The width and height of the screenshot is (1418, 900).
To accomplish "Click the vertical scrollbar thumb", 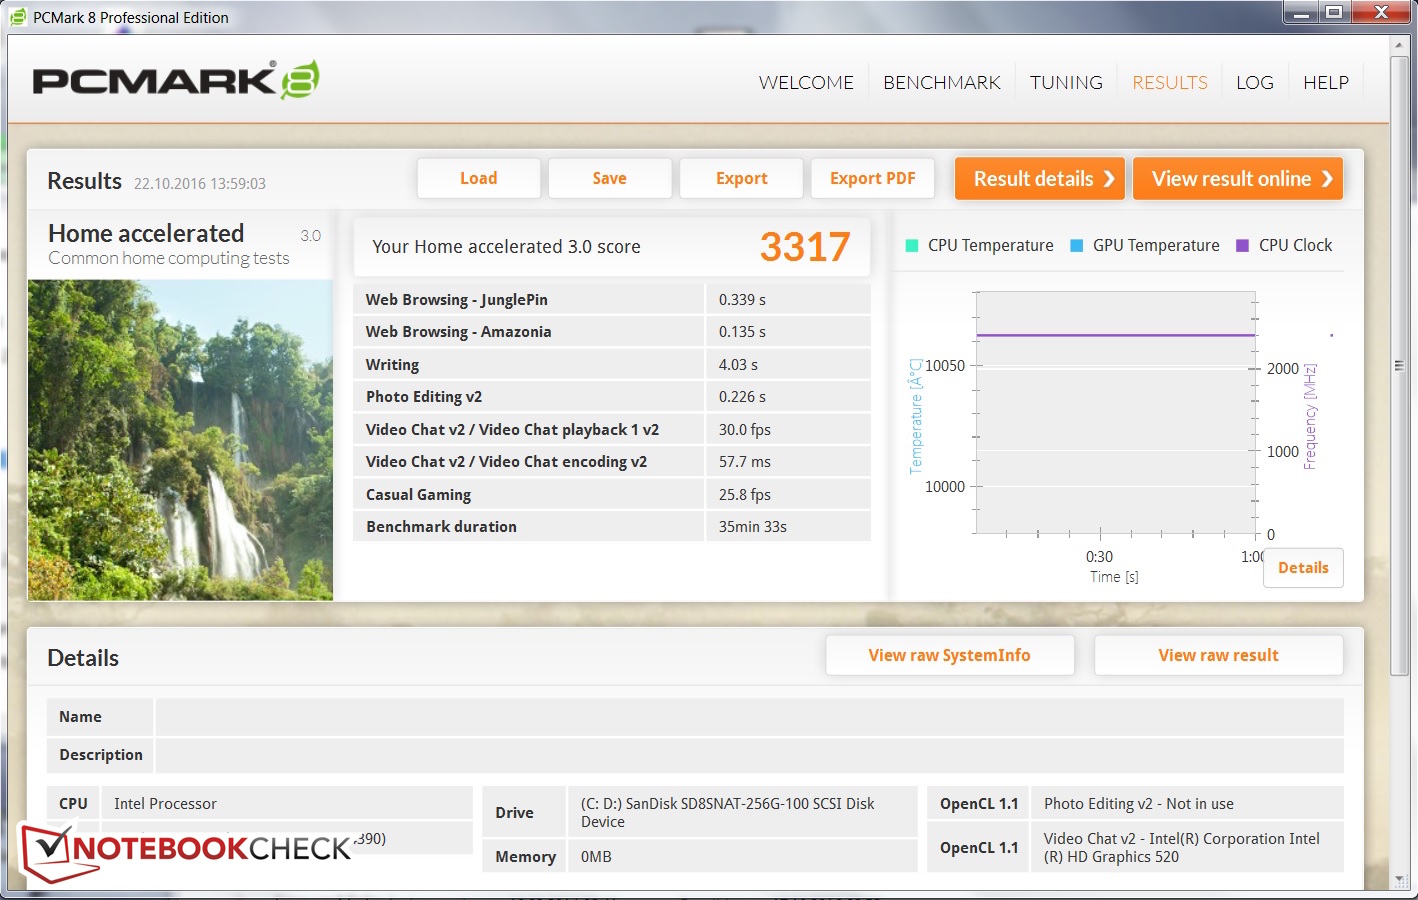I will click(1399, 366).
